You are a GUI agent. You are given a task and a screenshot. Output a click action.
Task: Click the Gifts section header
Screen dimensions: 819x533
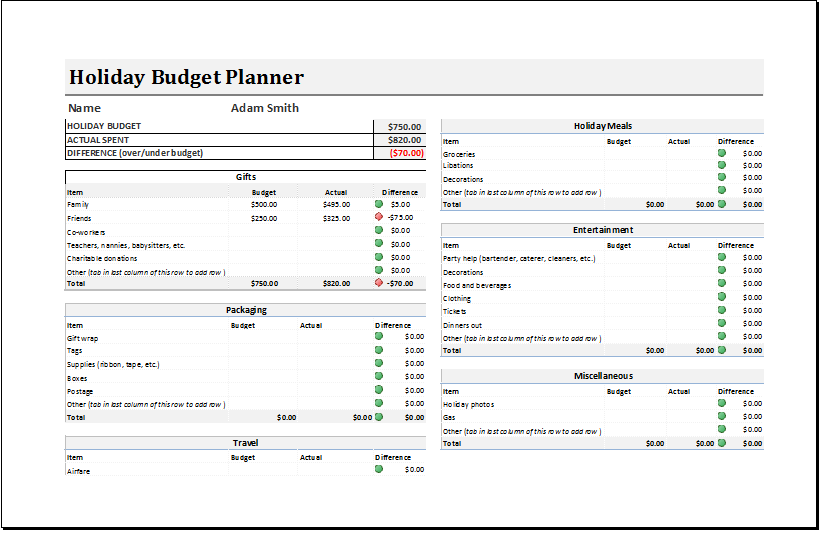pos(245,177)
